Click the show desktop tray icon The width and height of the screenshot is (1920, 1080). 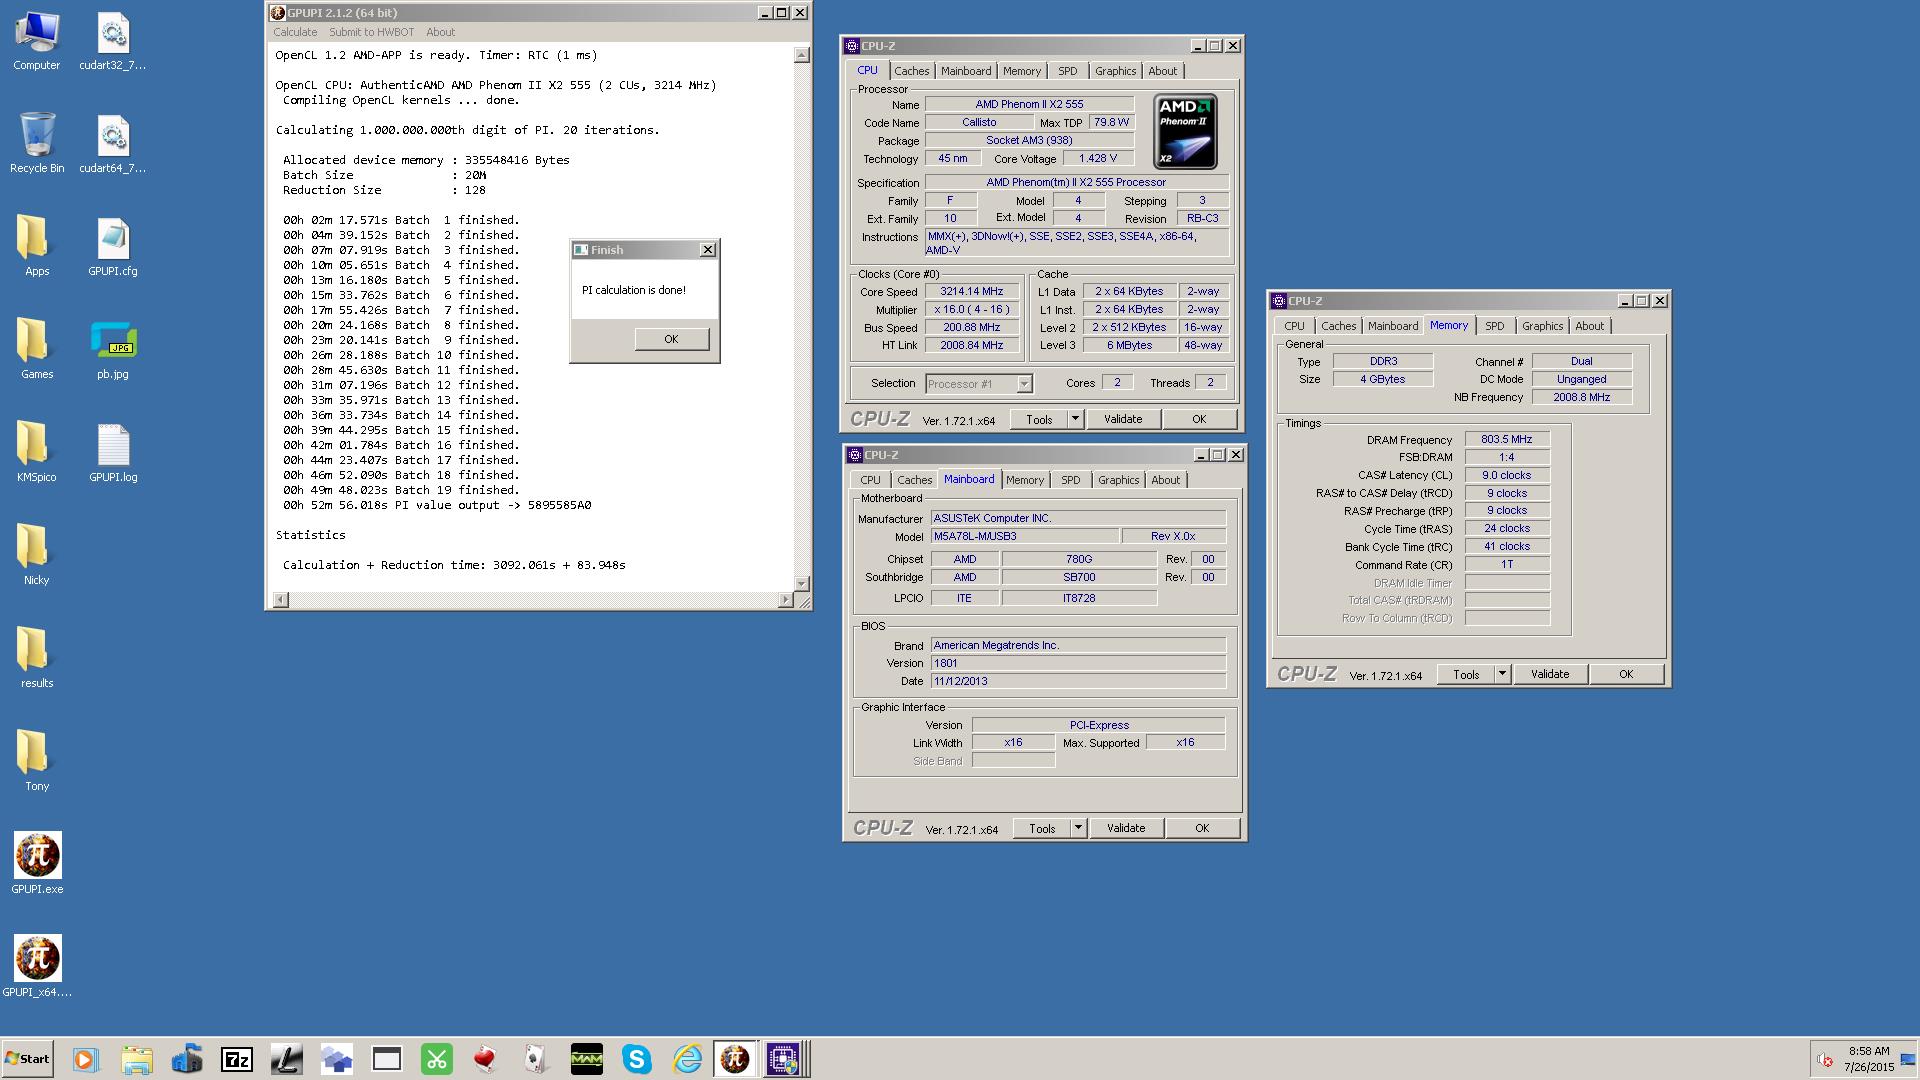coord(1908,1059)
